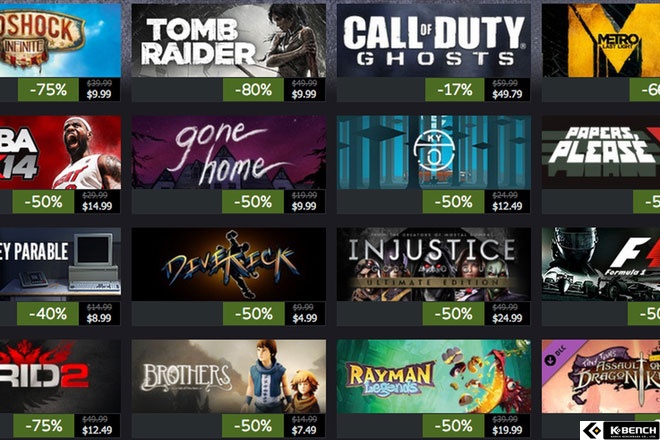Select the Gone Home game tile
Screen dimensions: 660x440
click(x=229, y=152)
